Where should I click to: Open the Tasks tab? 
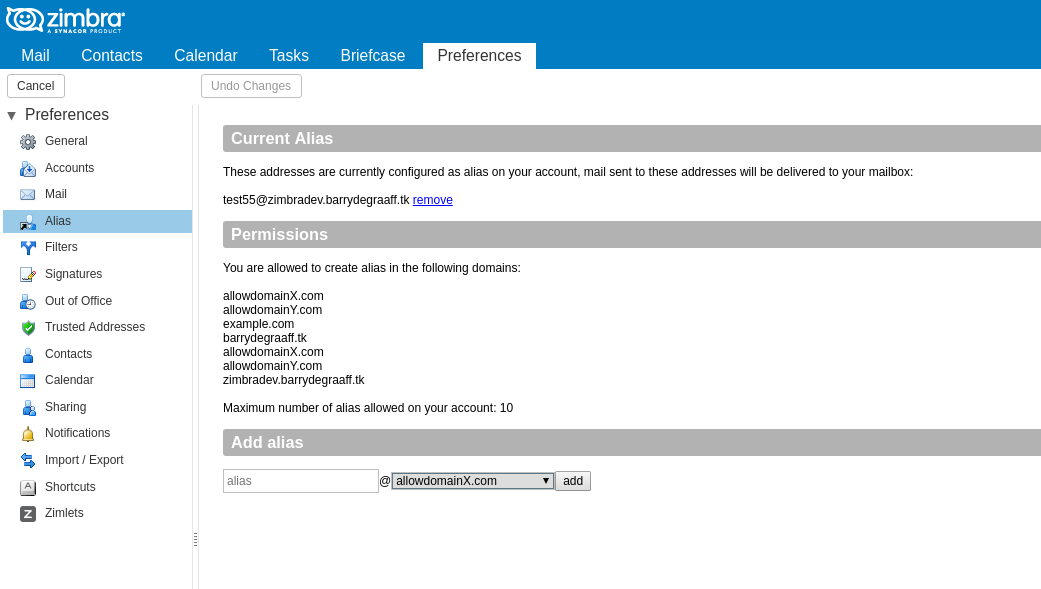[289, 56]
